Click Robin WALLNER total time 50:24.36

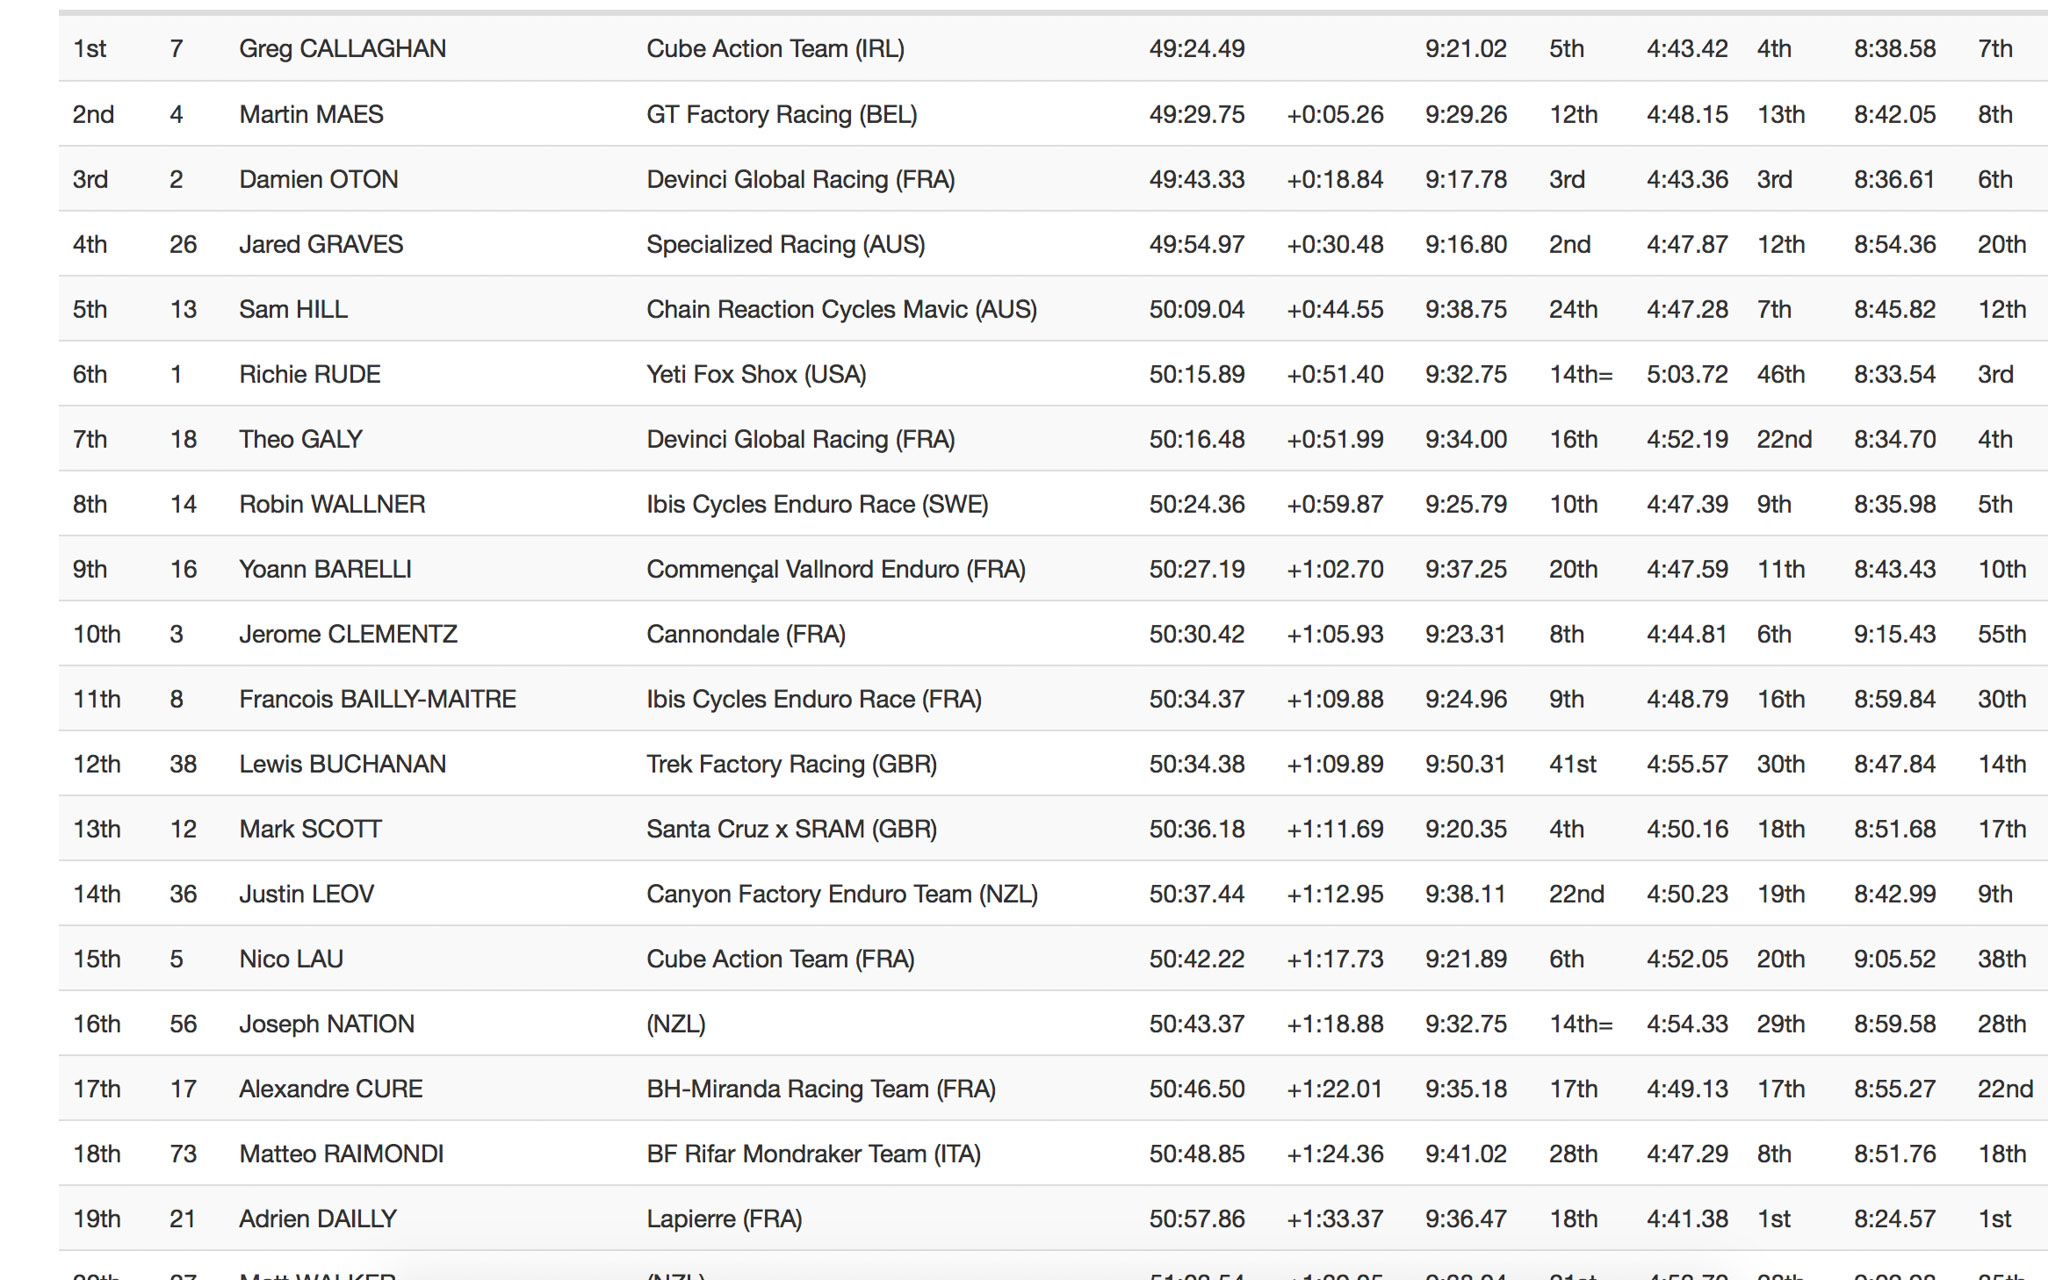(x=1196, y=504)
